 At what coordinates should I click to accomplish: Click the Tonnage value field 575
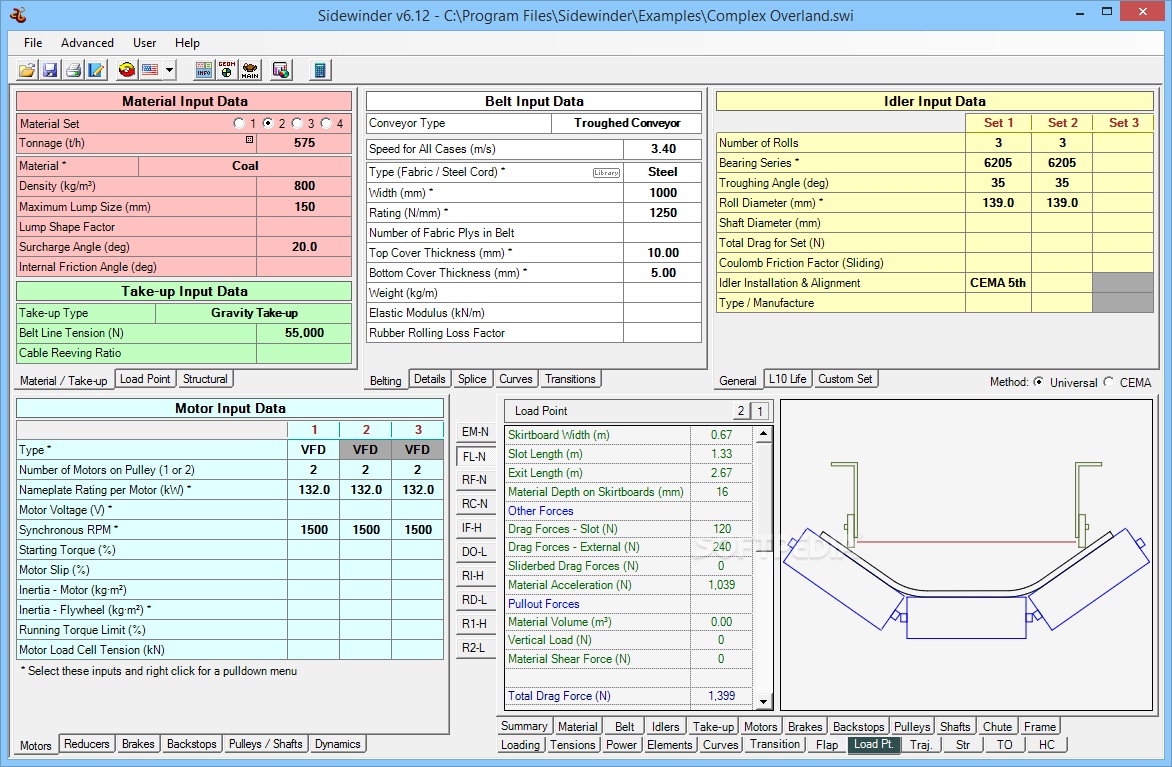[x=304, y=143]
